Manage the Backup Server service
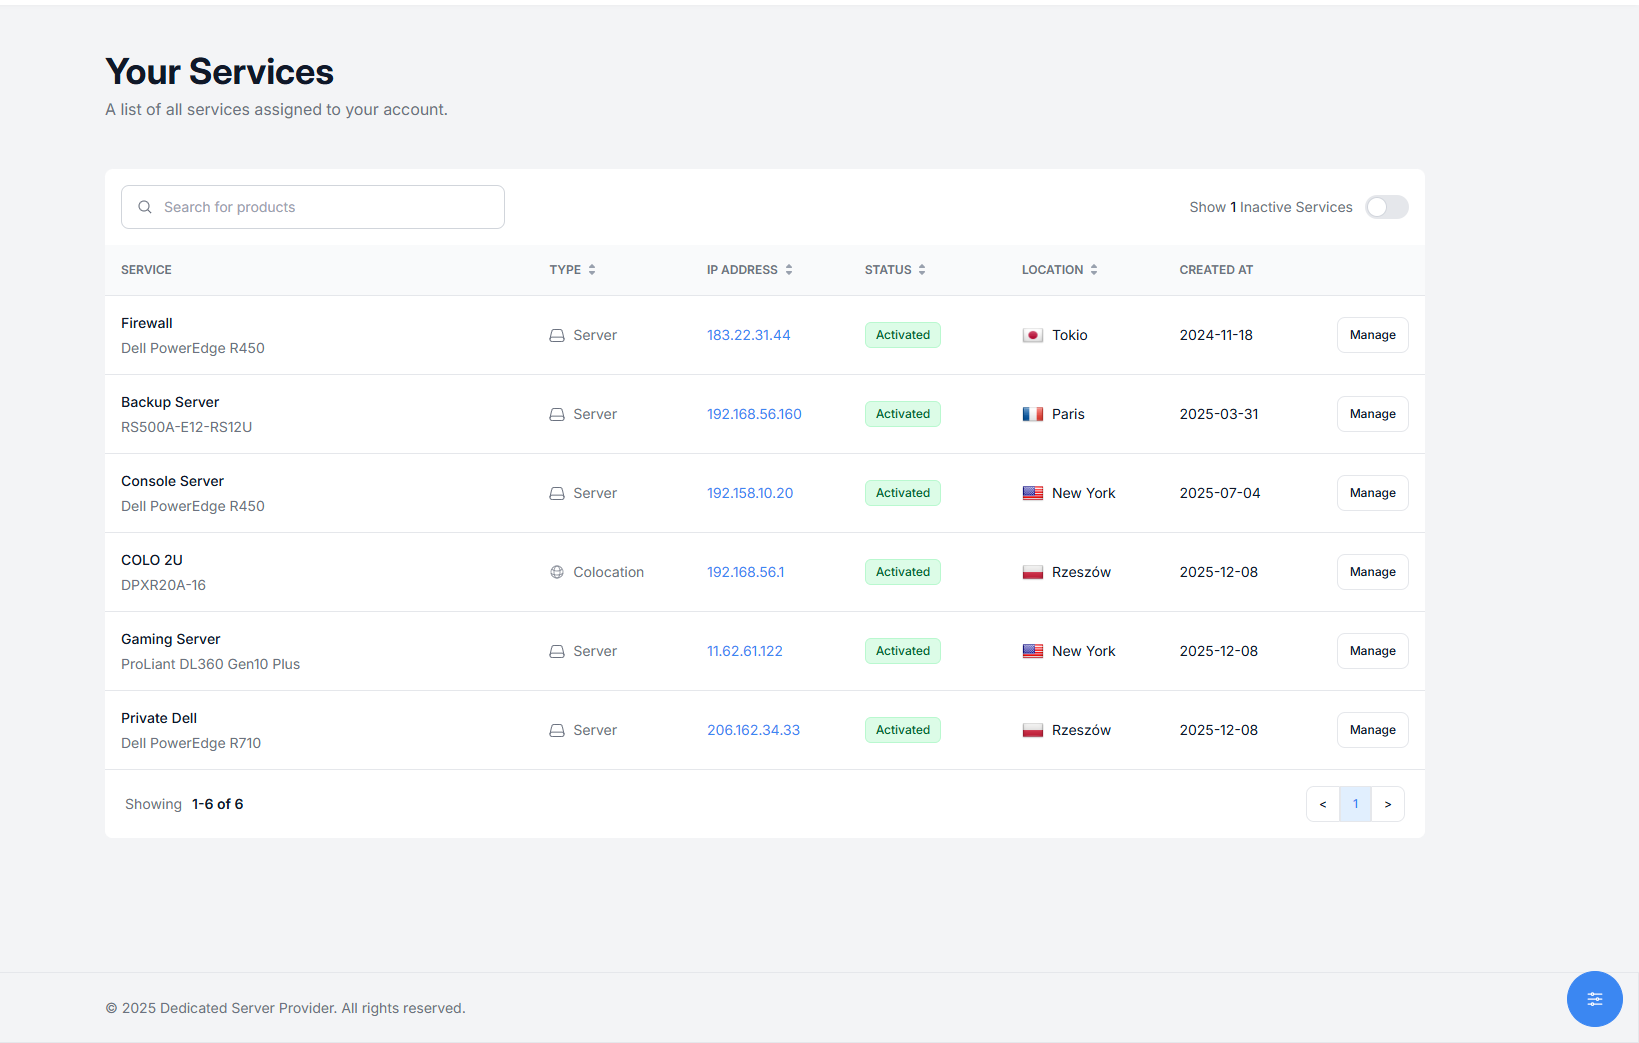1639x1043 pixels. click(x=1372, y=414)
